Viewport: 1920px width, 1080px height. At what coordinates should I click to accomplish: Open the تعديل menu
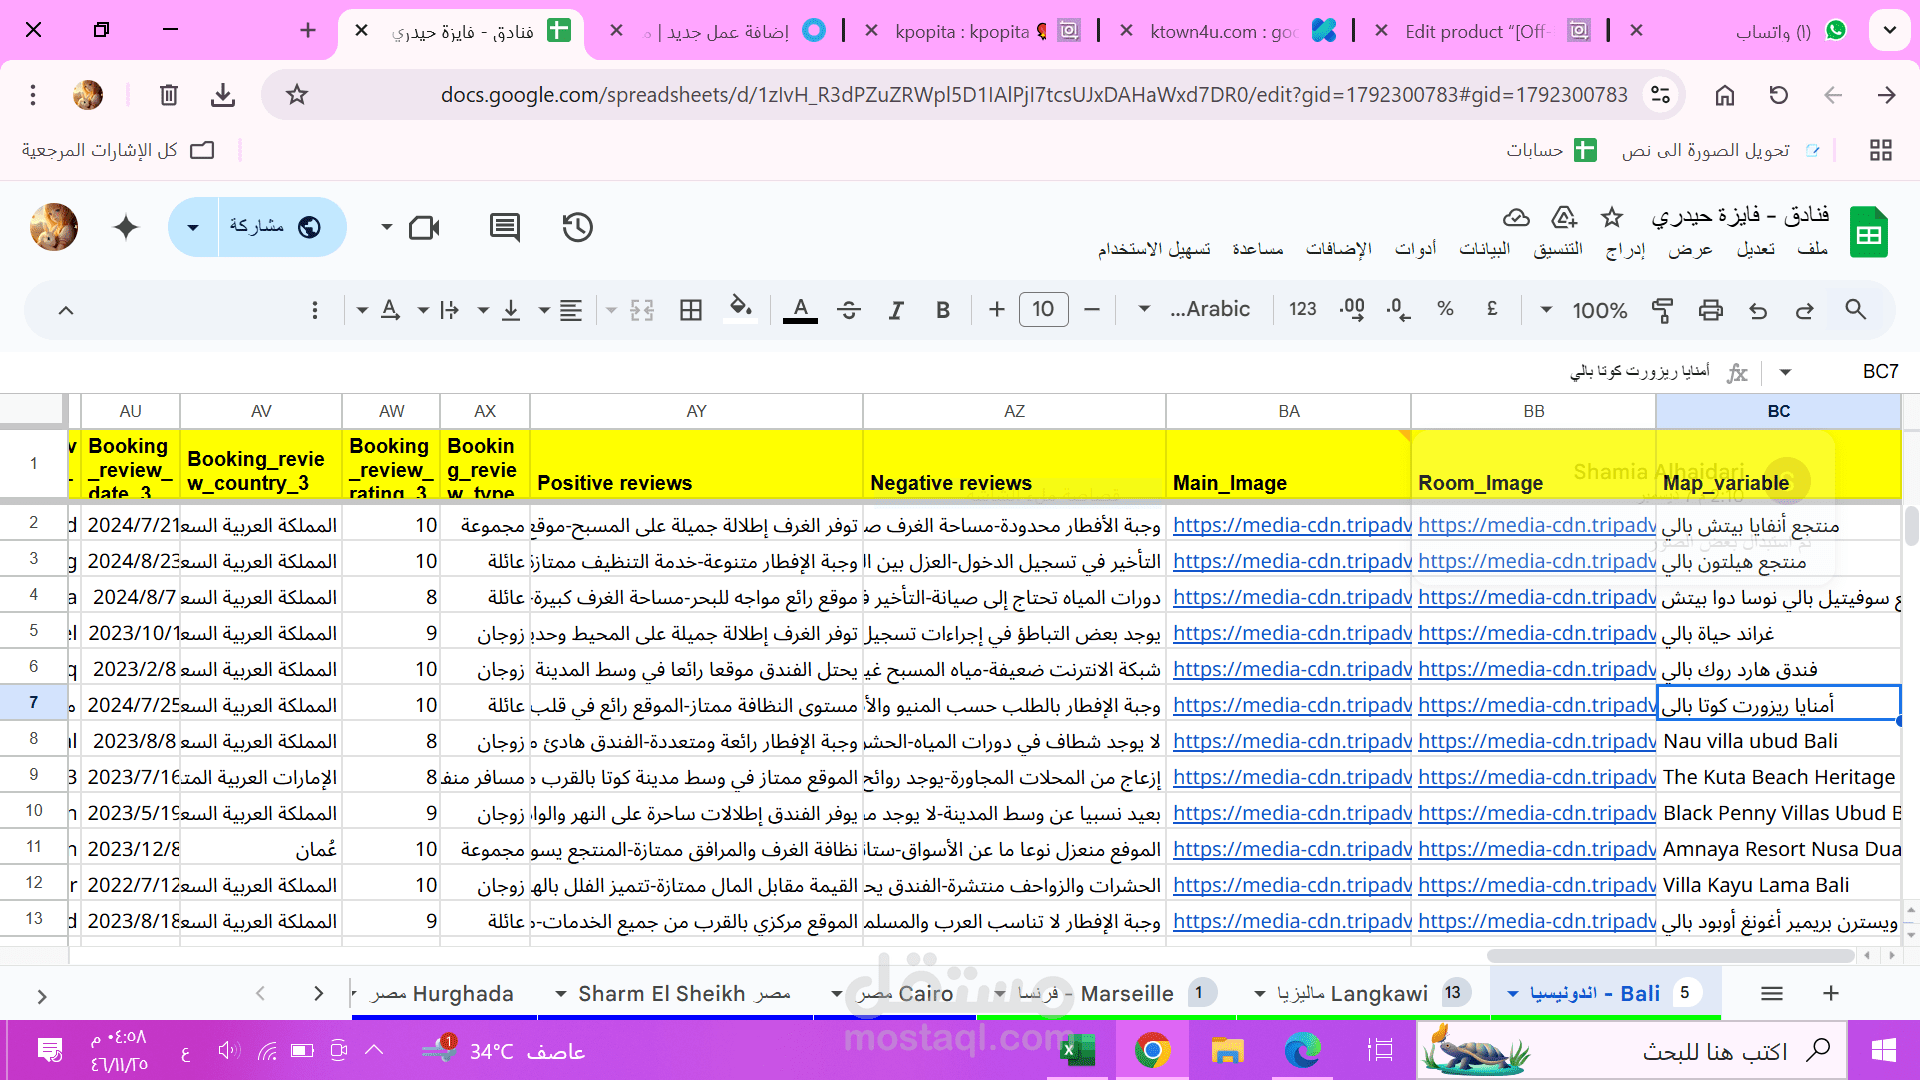coord(1756,249)
